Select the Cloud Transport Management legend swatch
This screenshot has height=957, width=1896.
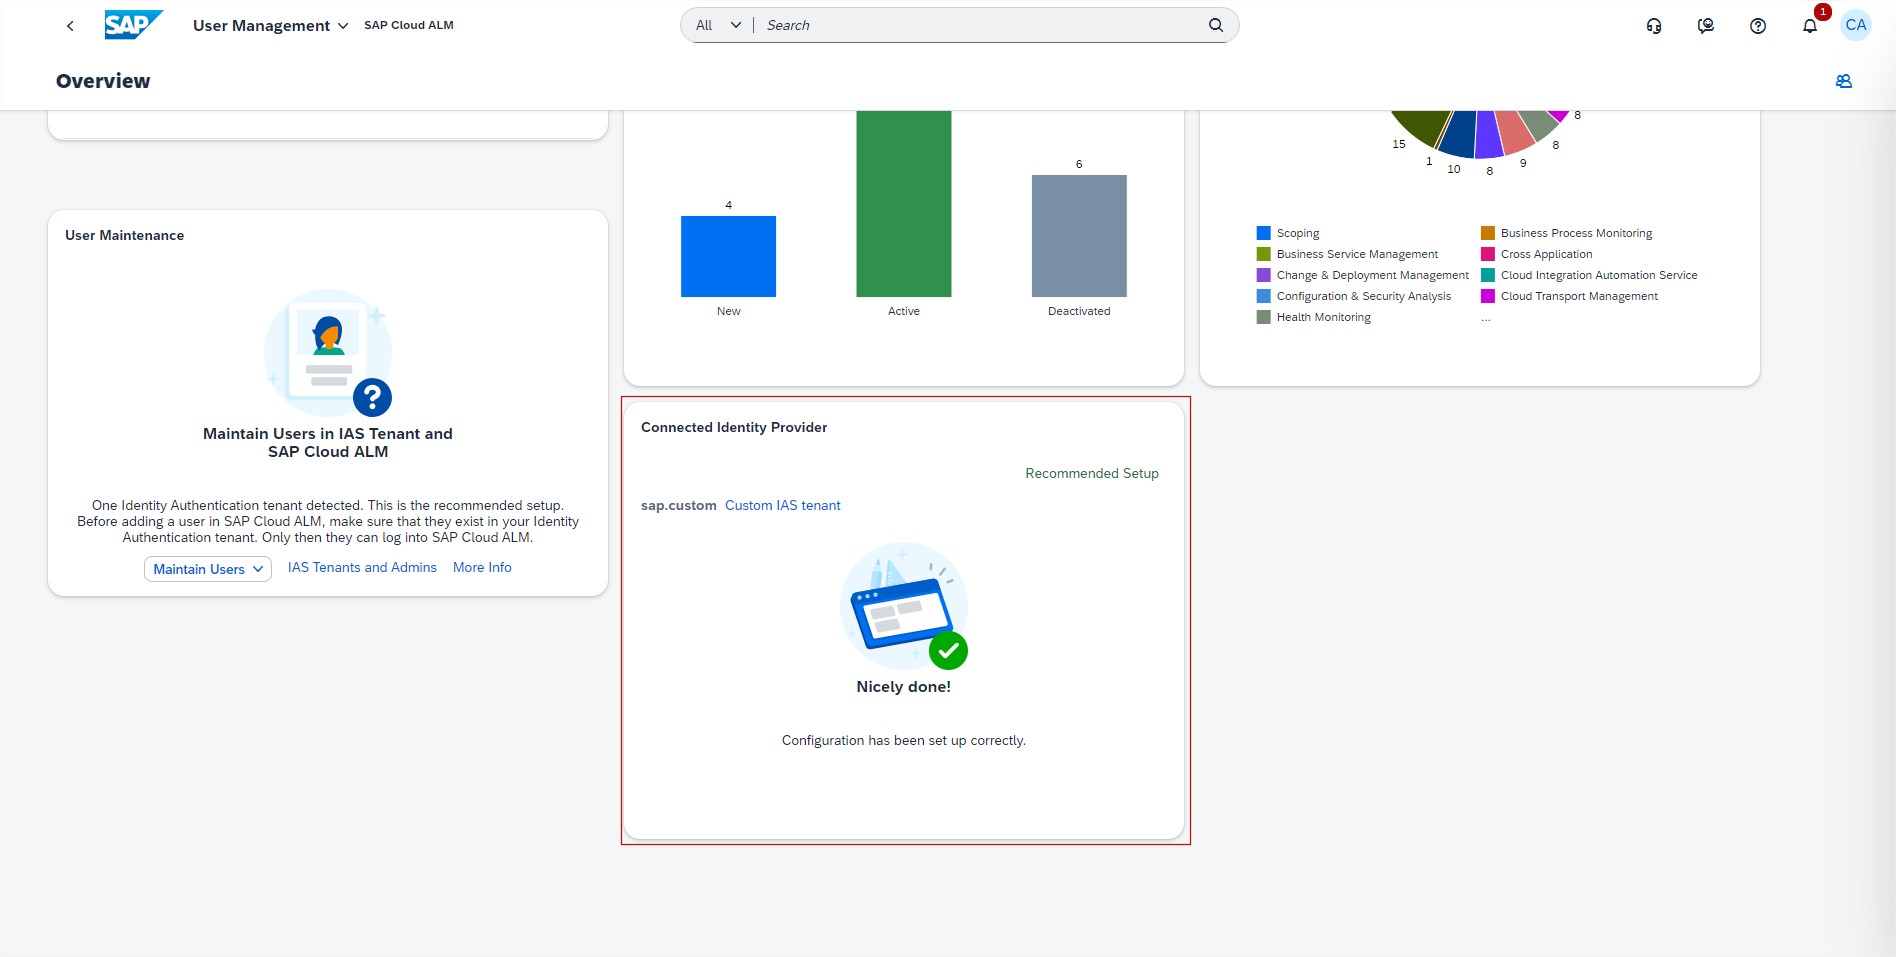click(1488, 296)
